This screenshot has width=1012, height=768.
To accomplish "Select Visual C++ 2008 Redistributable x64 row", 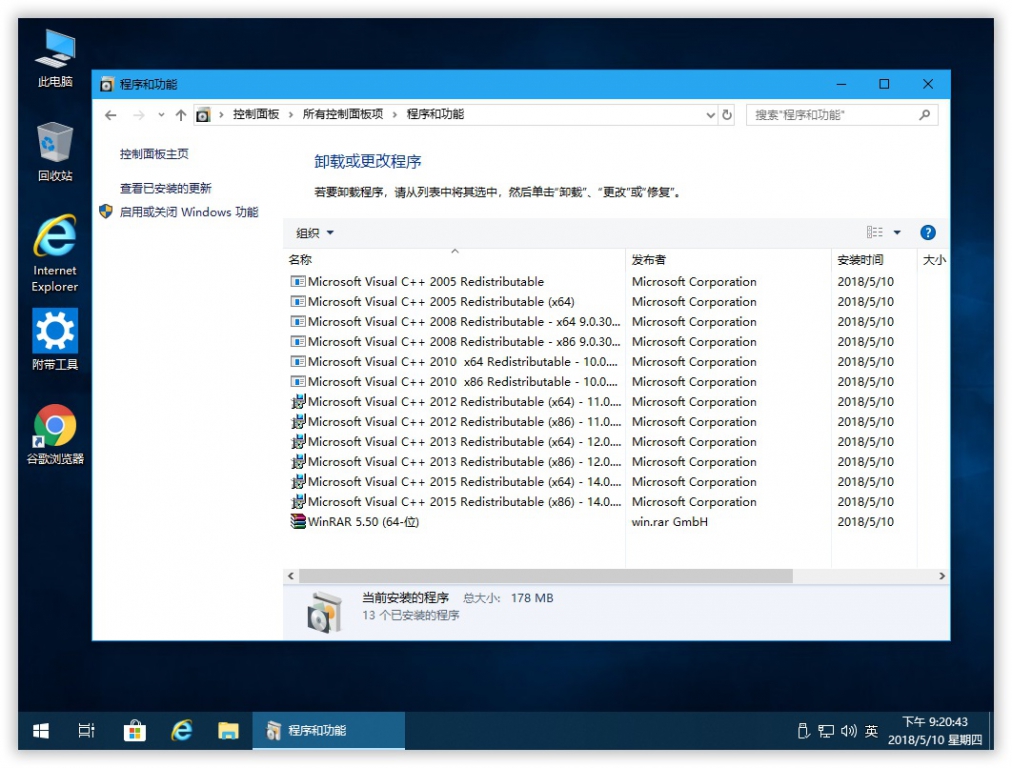I will point(616,321).
